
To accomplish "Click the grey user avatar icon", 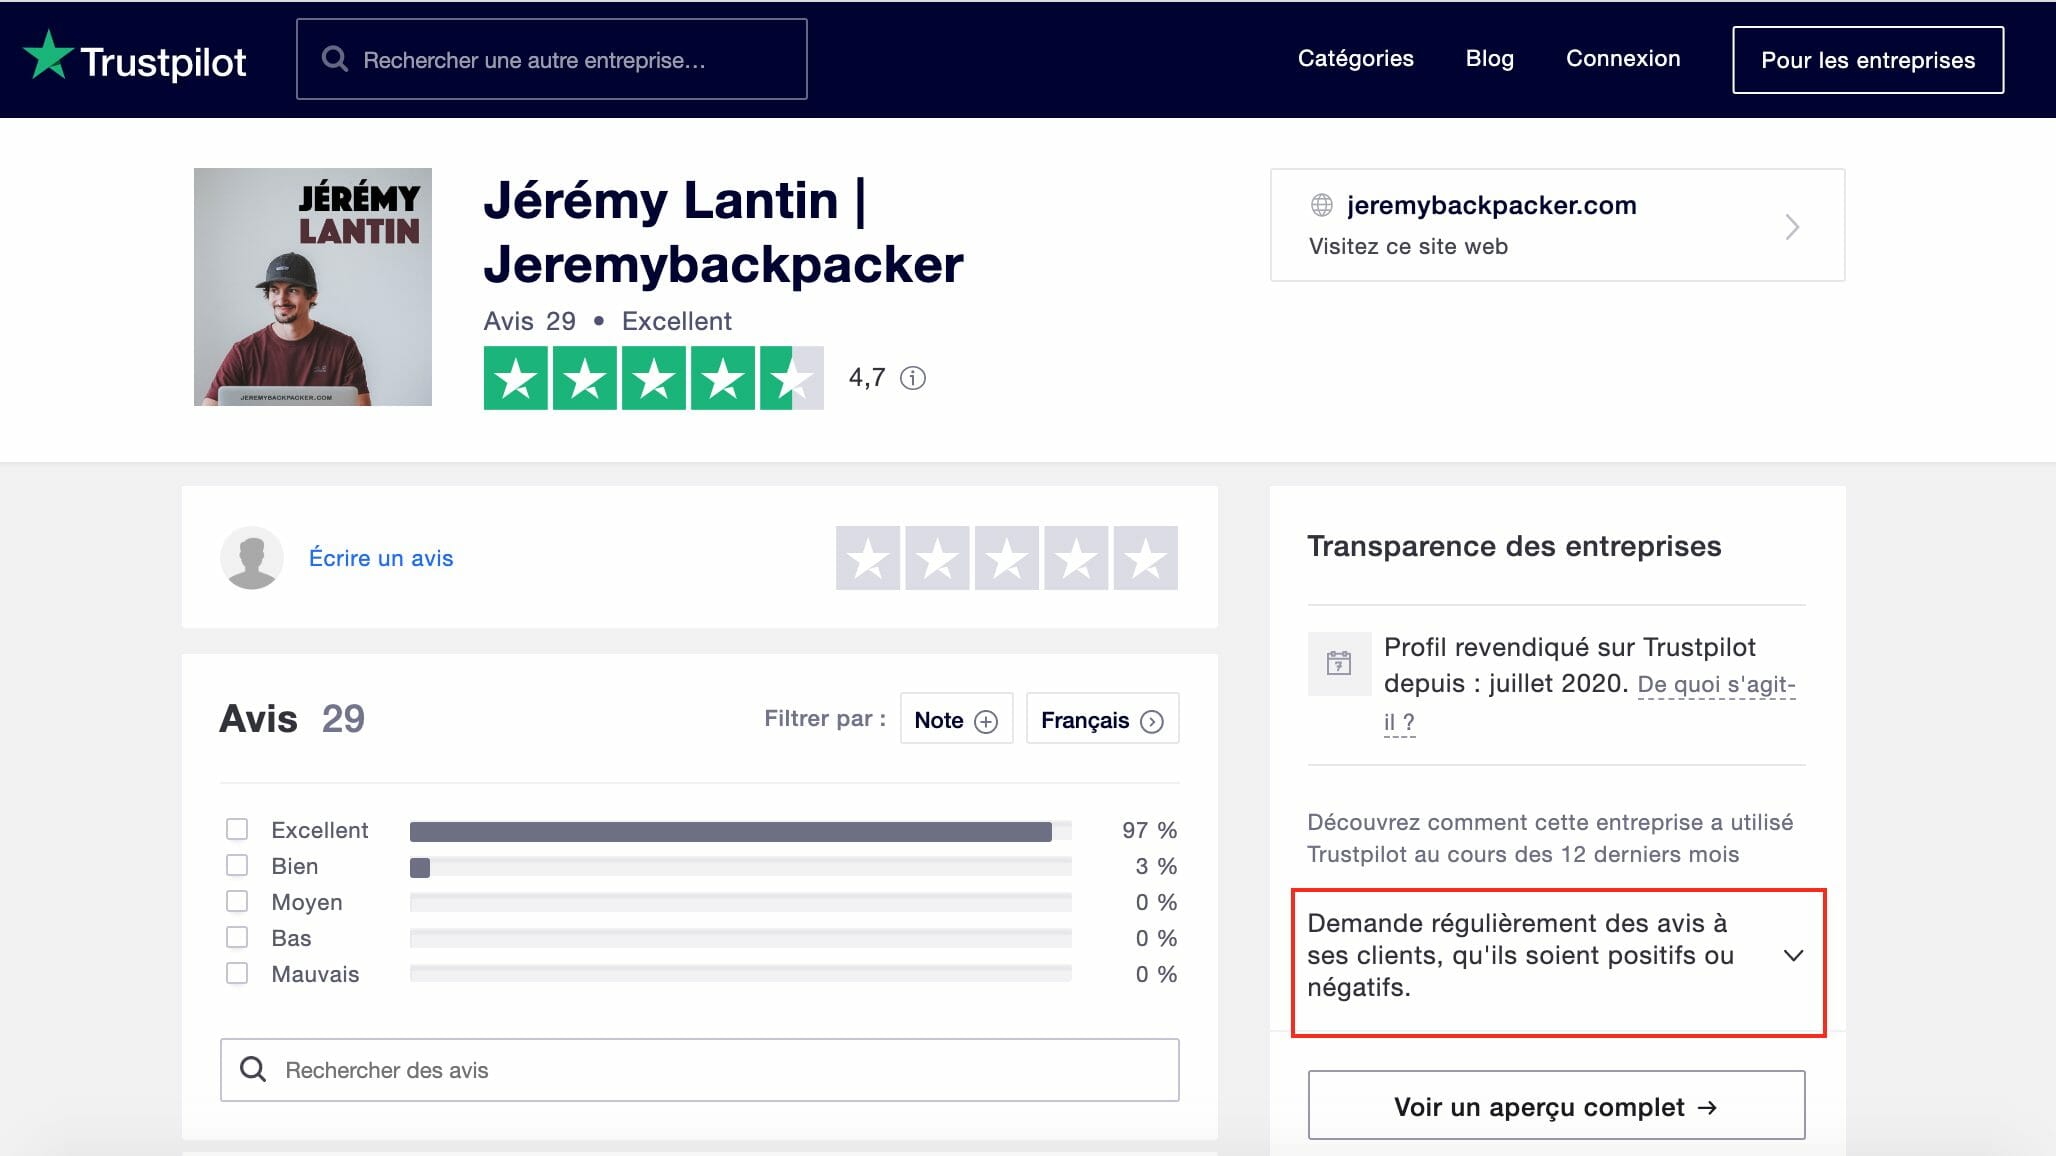I will pyautogui.click(x=252, y=558).
